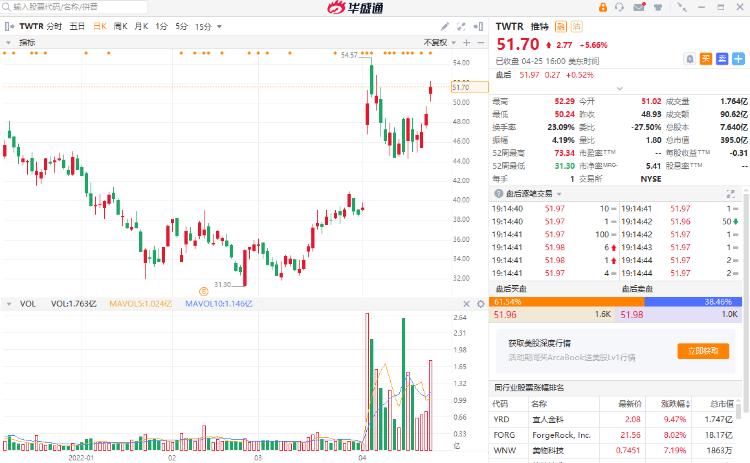Image resolution: width=750 pixels, height=463 pixels.
Task: Close the VOL indicator panel
Action: coord(466,304)
